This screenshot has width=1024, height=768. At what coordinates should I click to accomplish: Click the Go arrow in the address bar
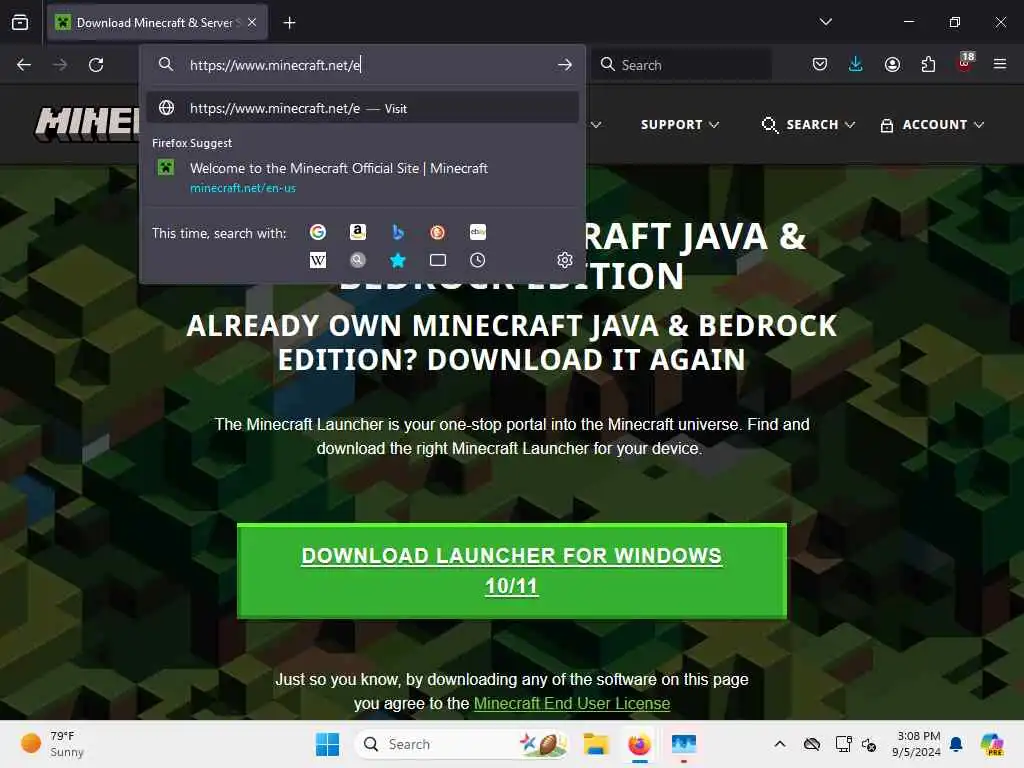565,65
